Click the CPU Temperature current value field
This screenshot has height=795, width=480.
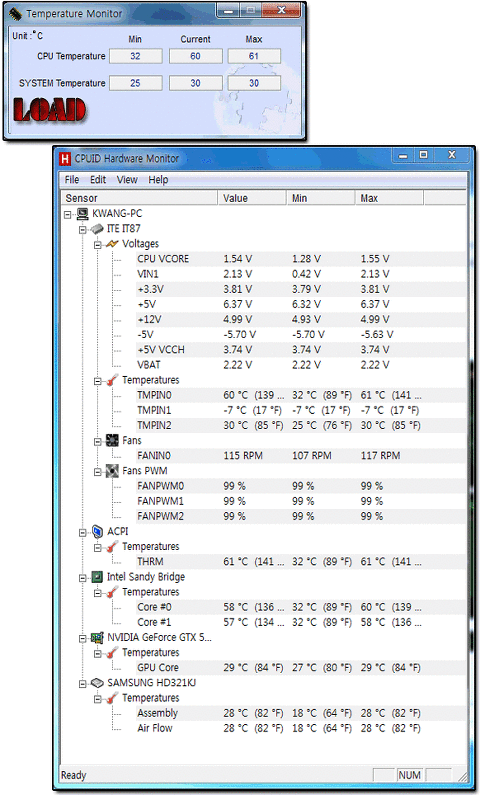[196, 56]
